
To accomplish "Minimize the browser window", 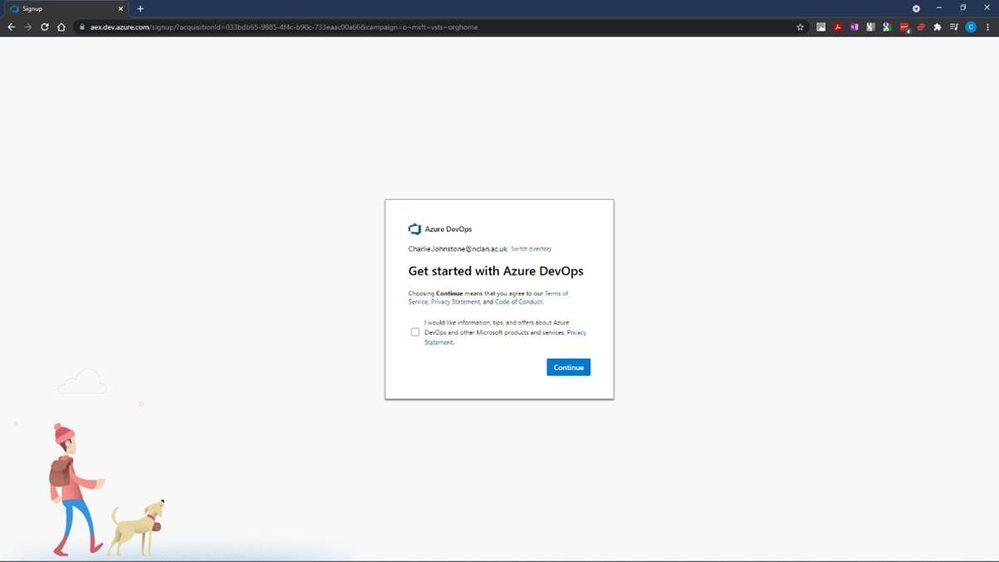I will click(x=939, y=8).
